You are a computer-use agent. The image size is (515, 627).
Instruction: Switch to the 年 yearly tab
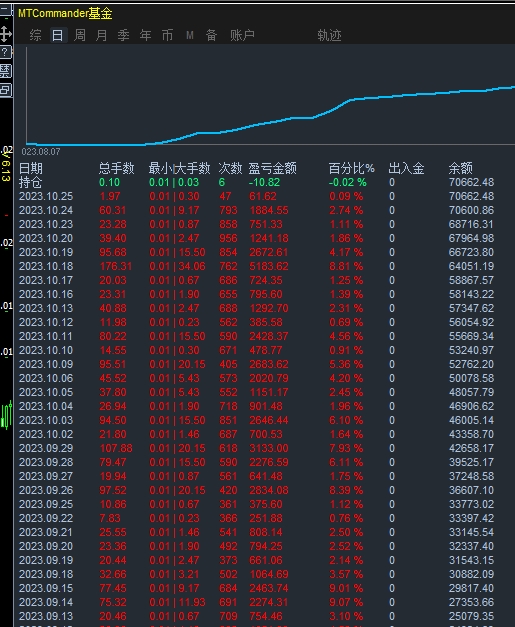pyautogui.click(x=146, y=35)
